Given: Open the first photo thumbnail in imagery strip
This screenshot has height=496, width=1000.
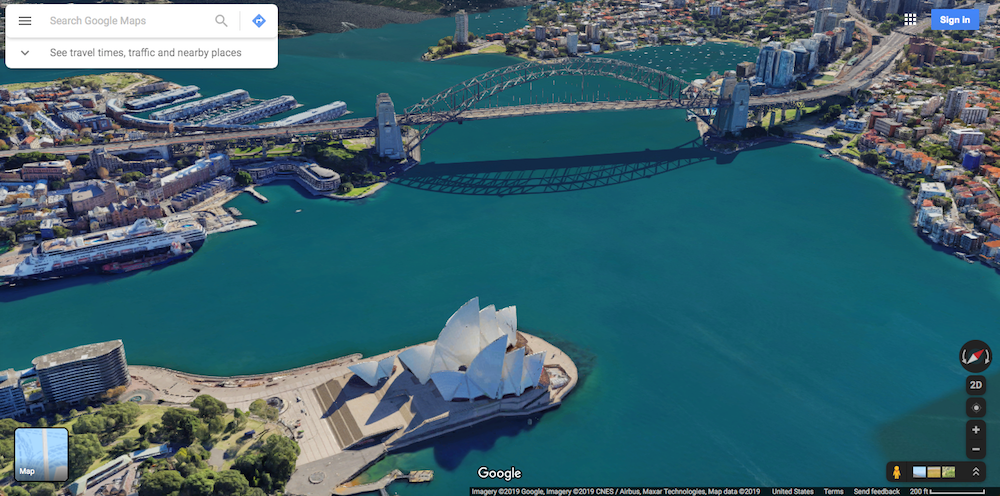Looking at the screenshot, I should pos(919,472).
